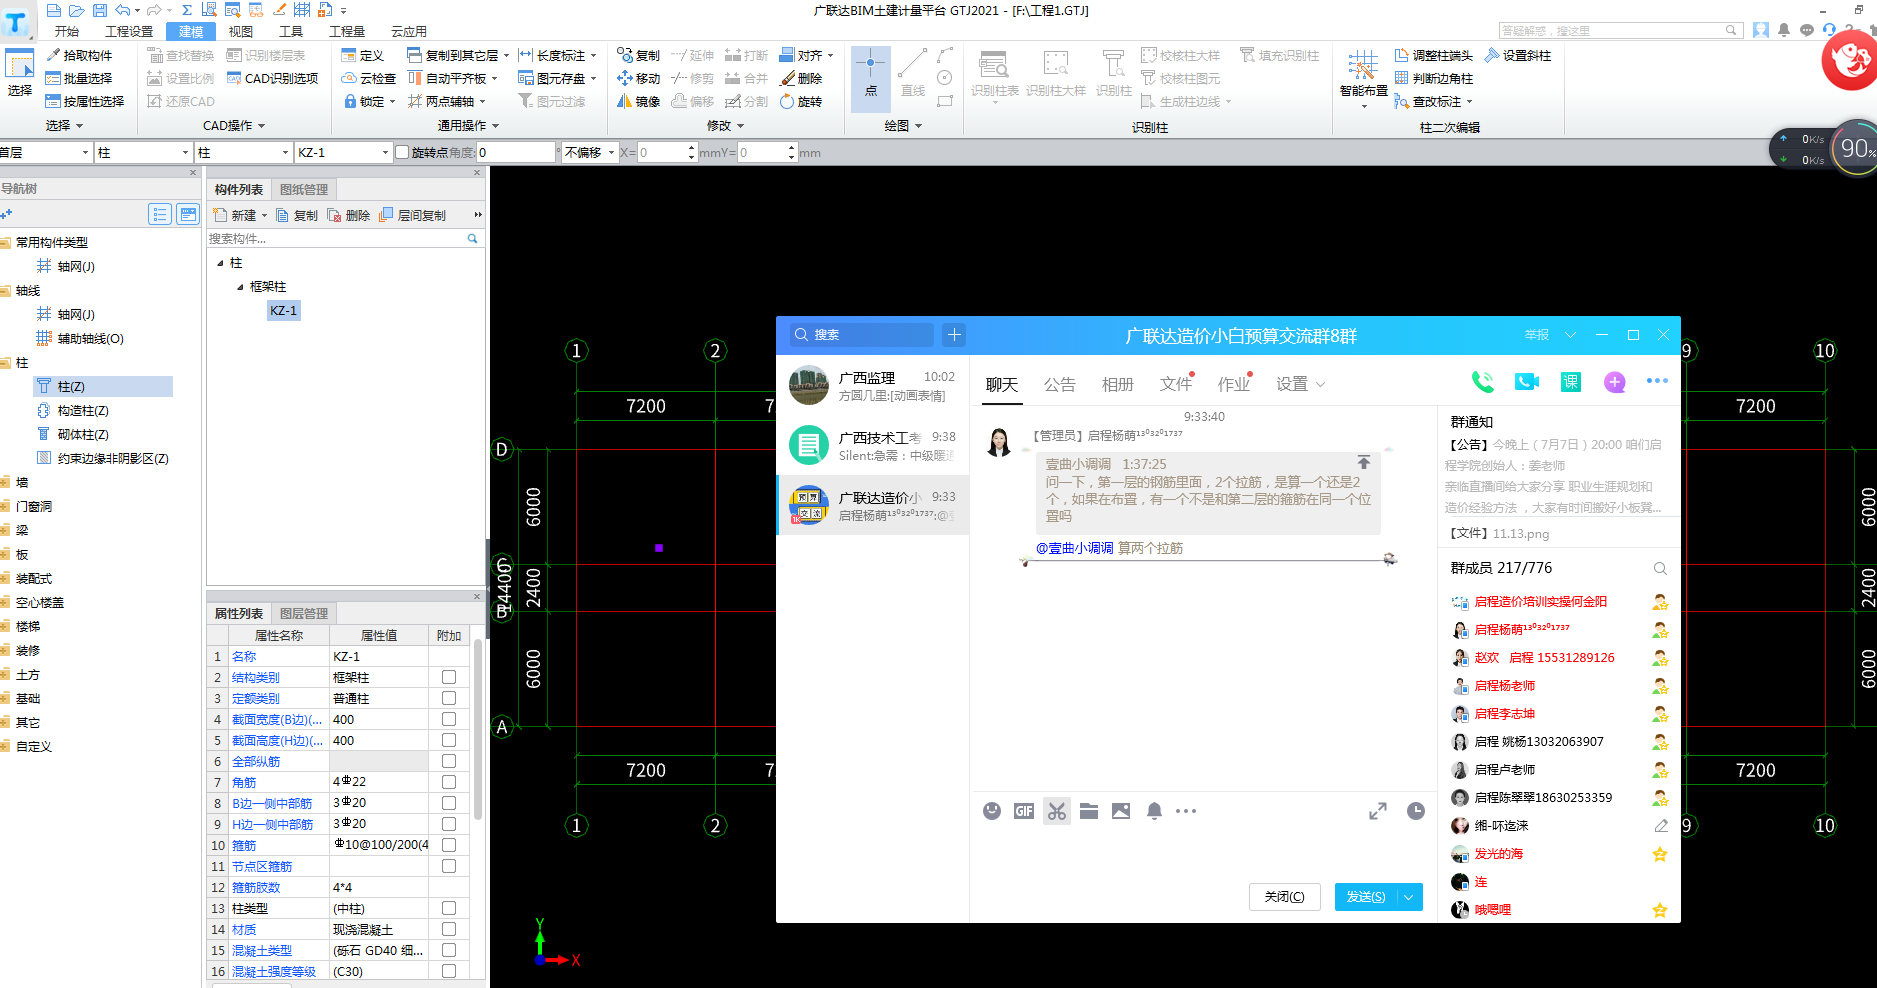Click 发送(S) send button
Viewport: 1877px width, 988px height.
tap(1366, 897)
